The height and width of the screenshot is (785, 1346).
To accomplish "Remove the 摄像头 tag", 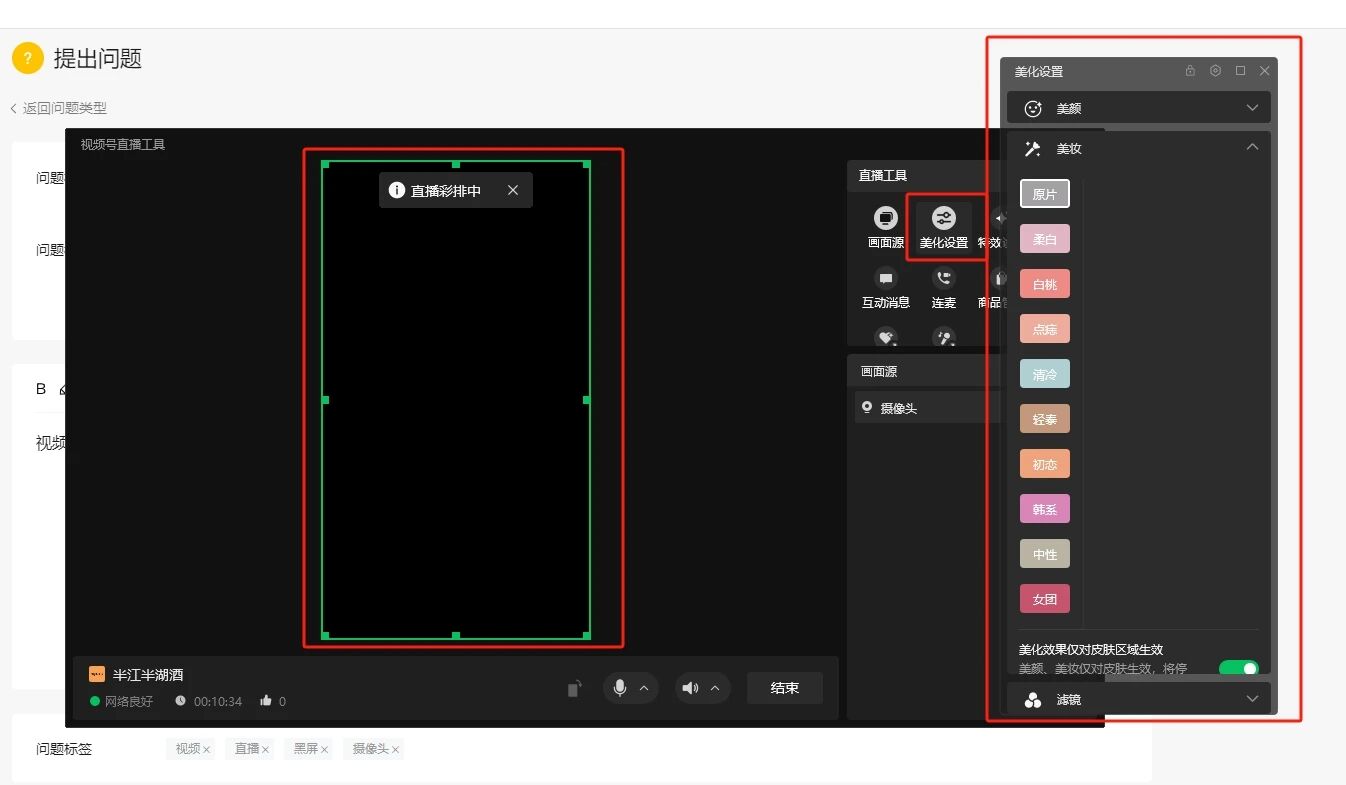I will click(396, 749).
